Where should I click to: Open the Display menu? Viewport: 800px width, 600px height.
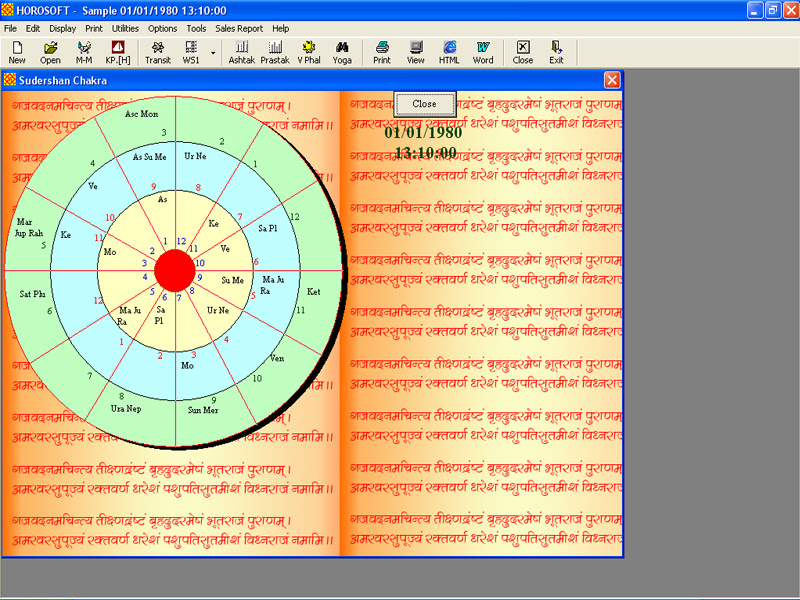[x=62, y=28]
